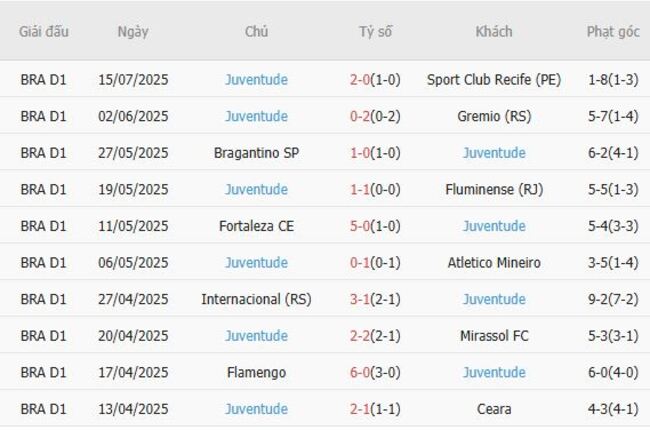Click the "Giải đấu" column header

44,31
